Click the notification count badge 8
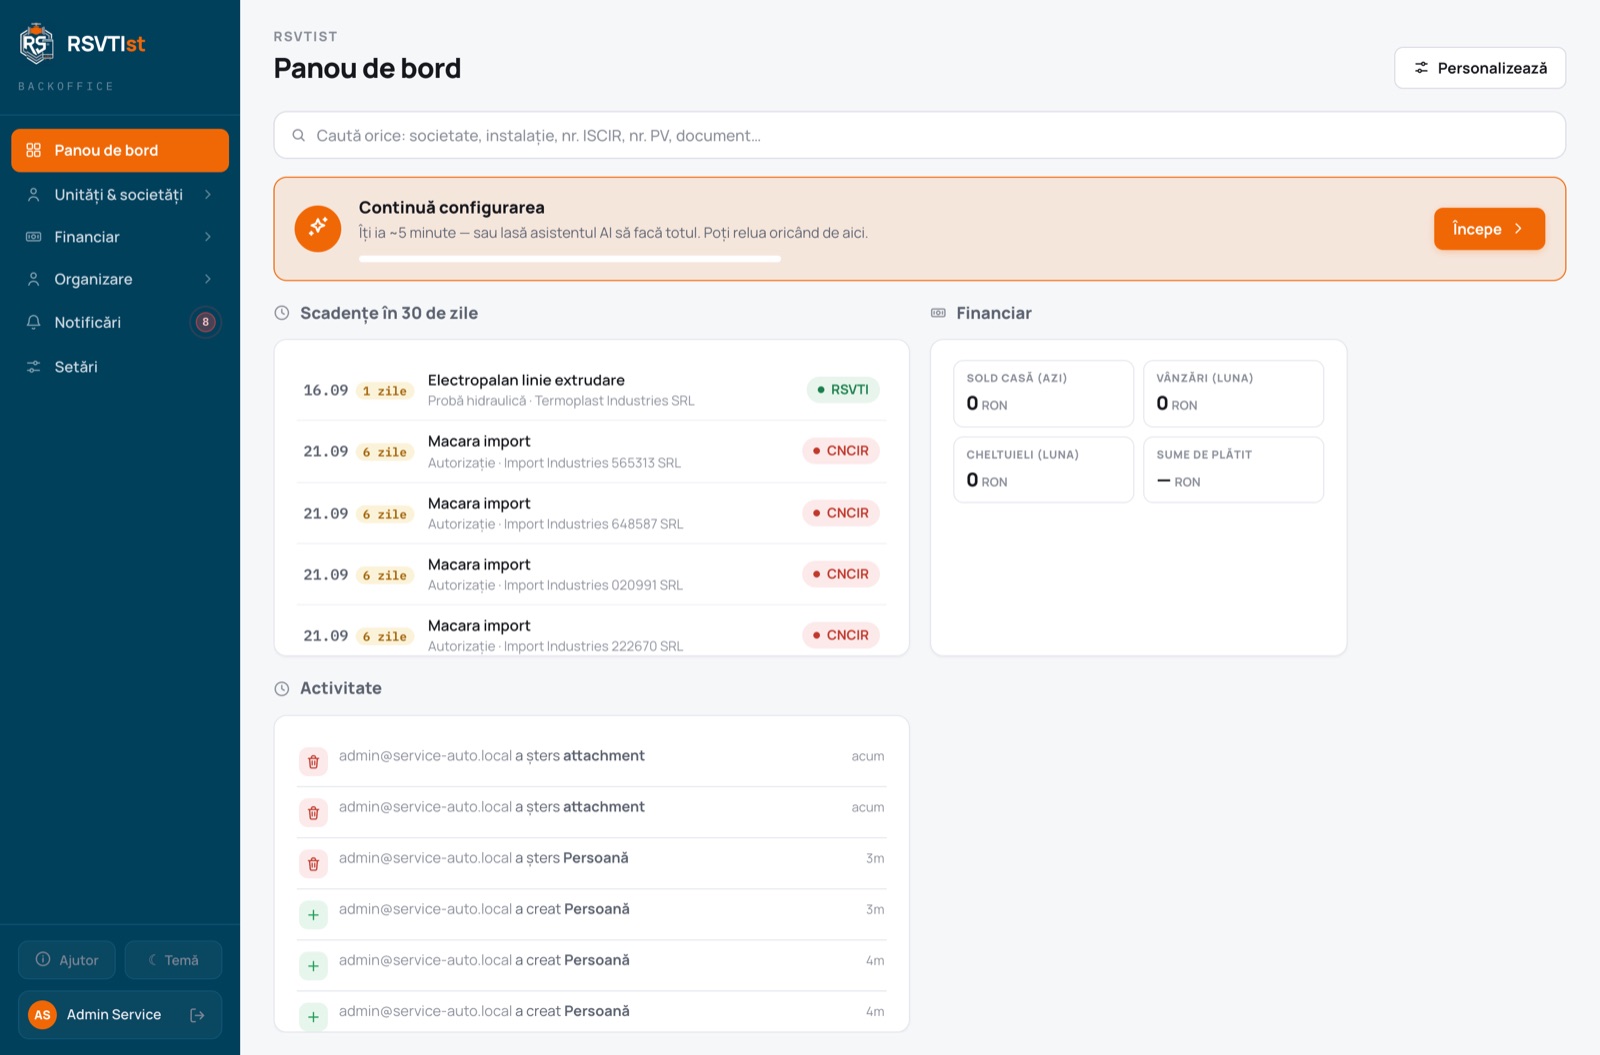Image resolution: width=1600 pixels, height=1055 pixels. coord(205,322)
